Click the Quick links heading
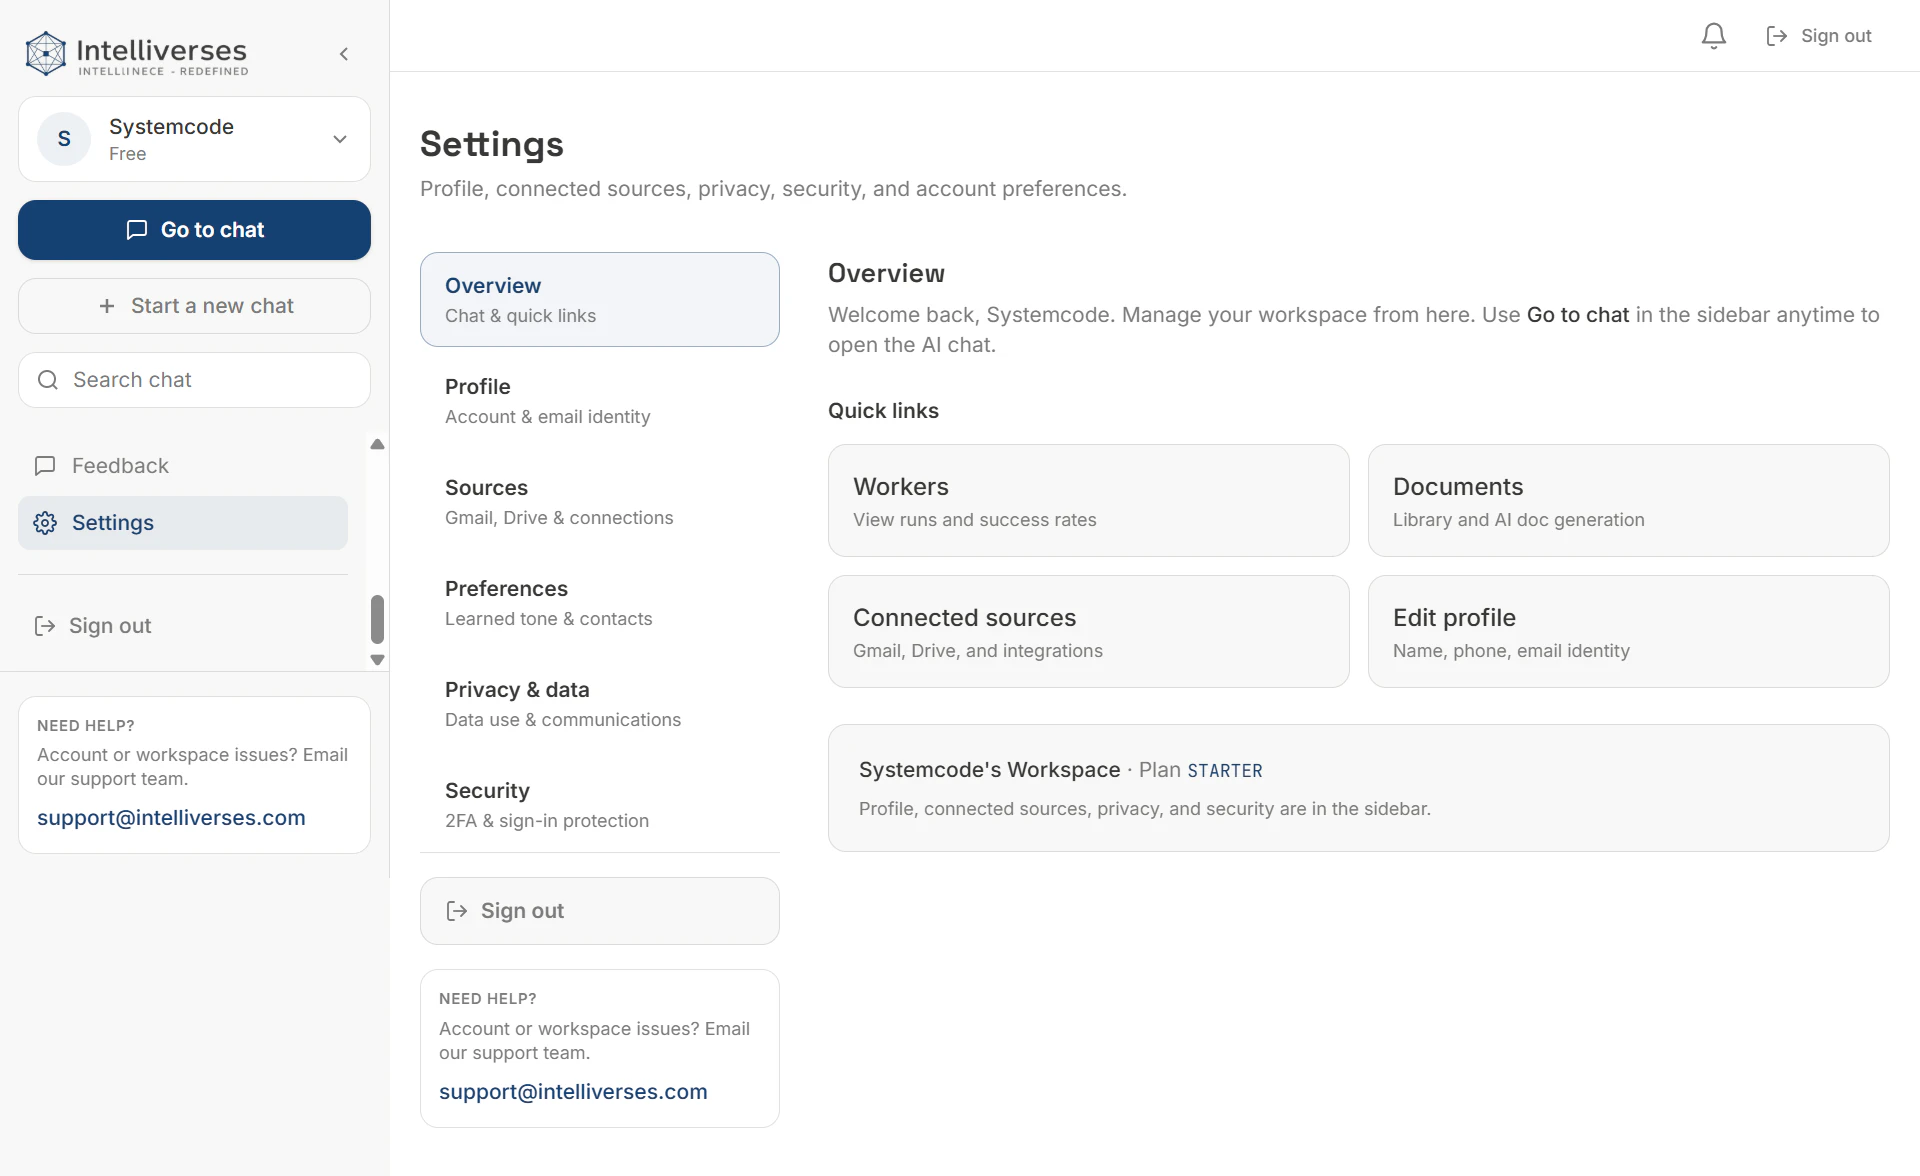 point(883,411)
